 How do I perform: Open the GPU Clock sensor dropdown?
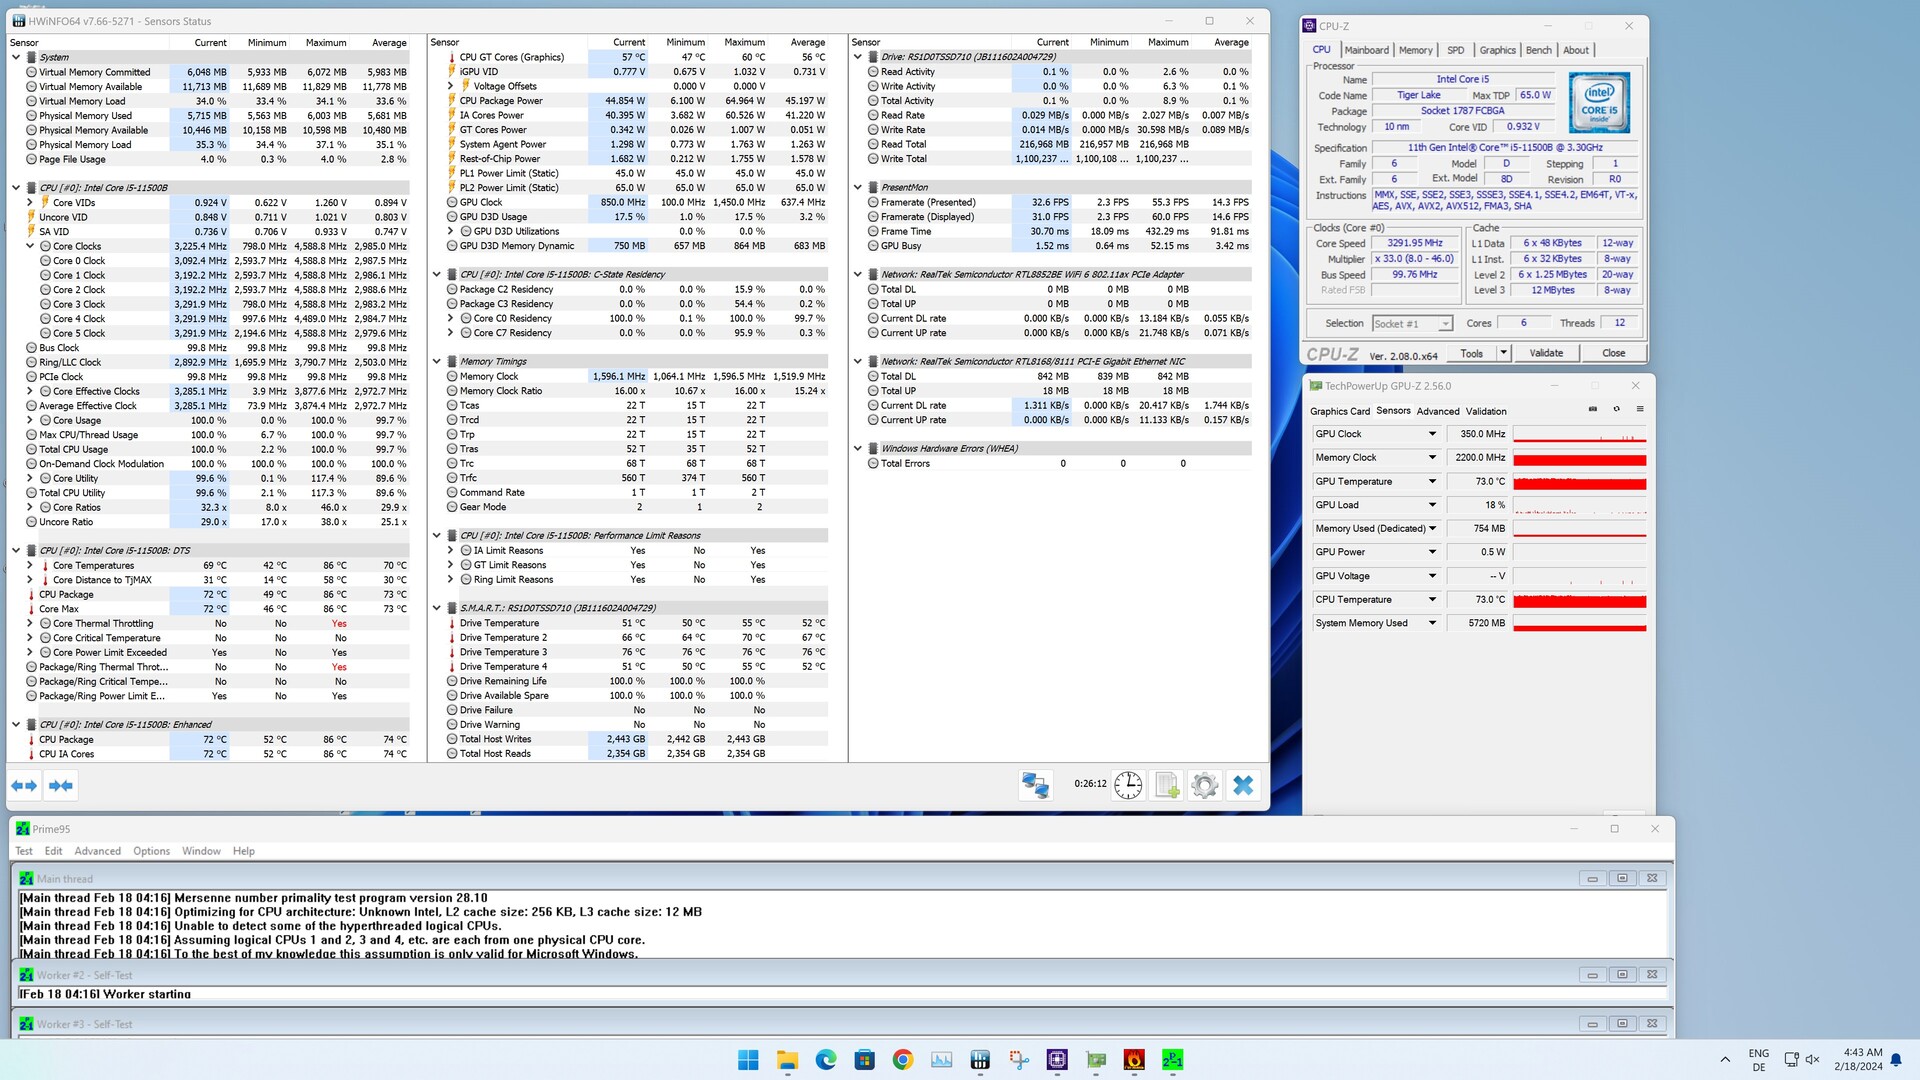tap(1432, 434)
